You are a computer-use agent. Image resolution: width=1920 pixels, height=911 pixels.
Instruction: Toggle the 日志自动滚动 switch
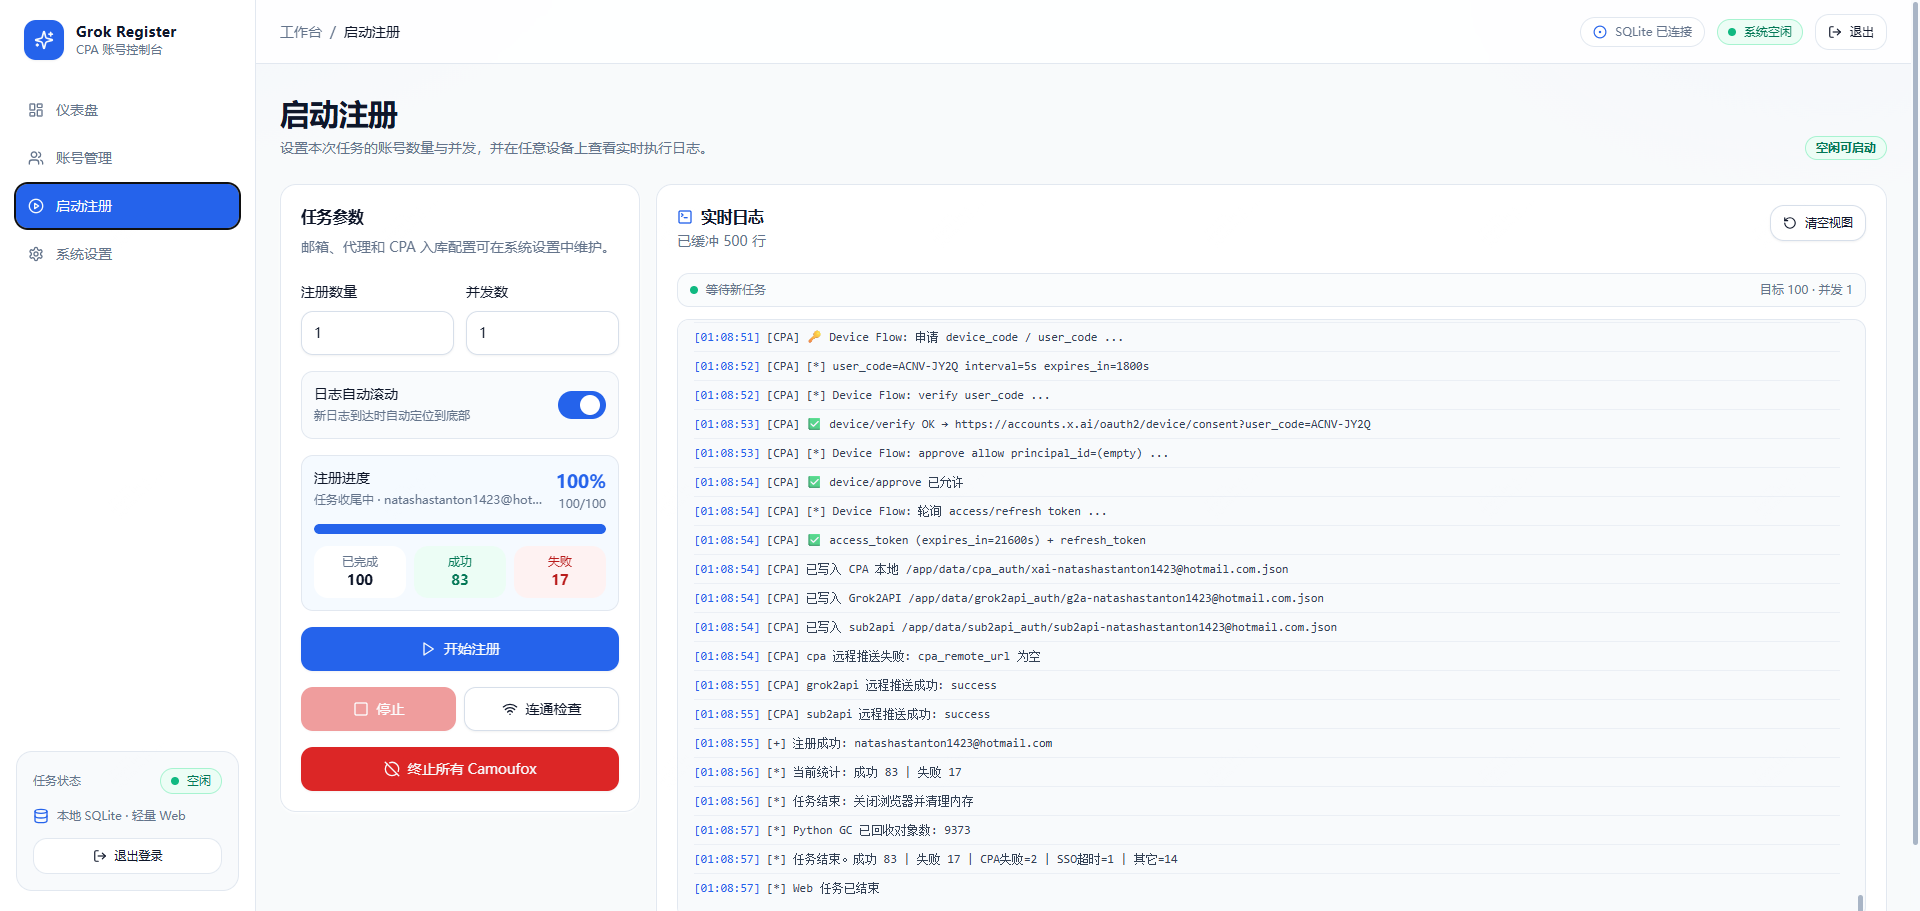click(x=582, y=405)
